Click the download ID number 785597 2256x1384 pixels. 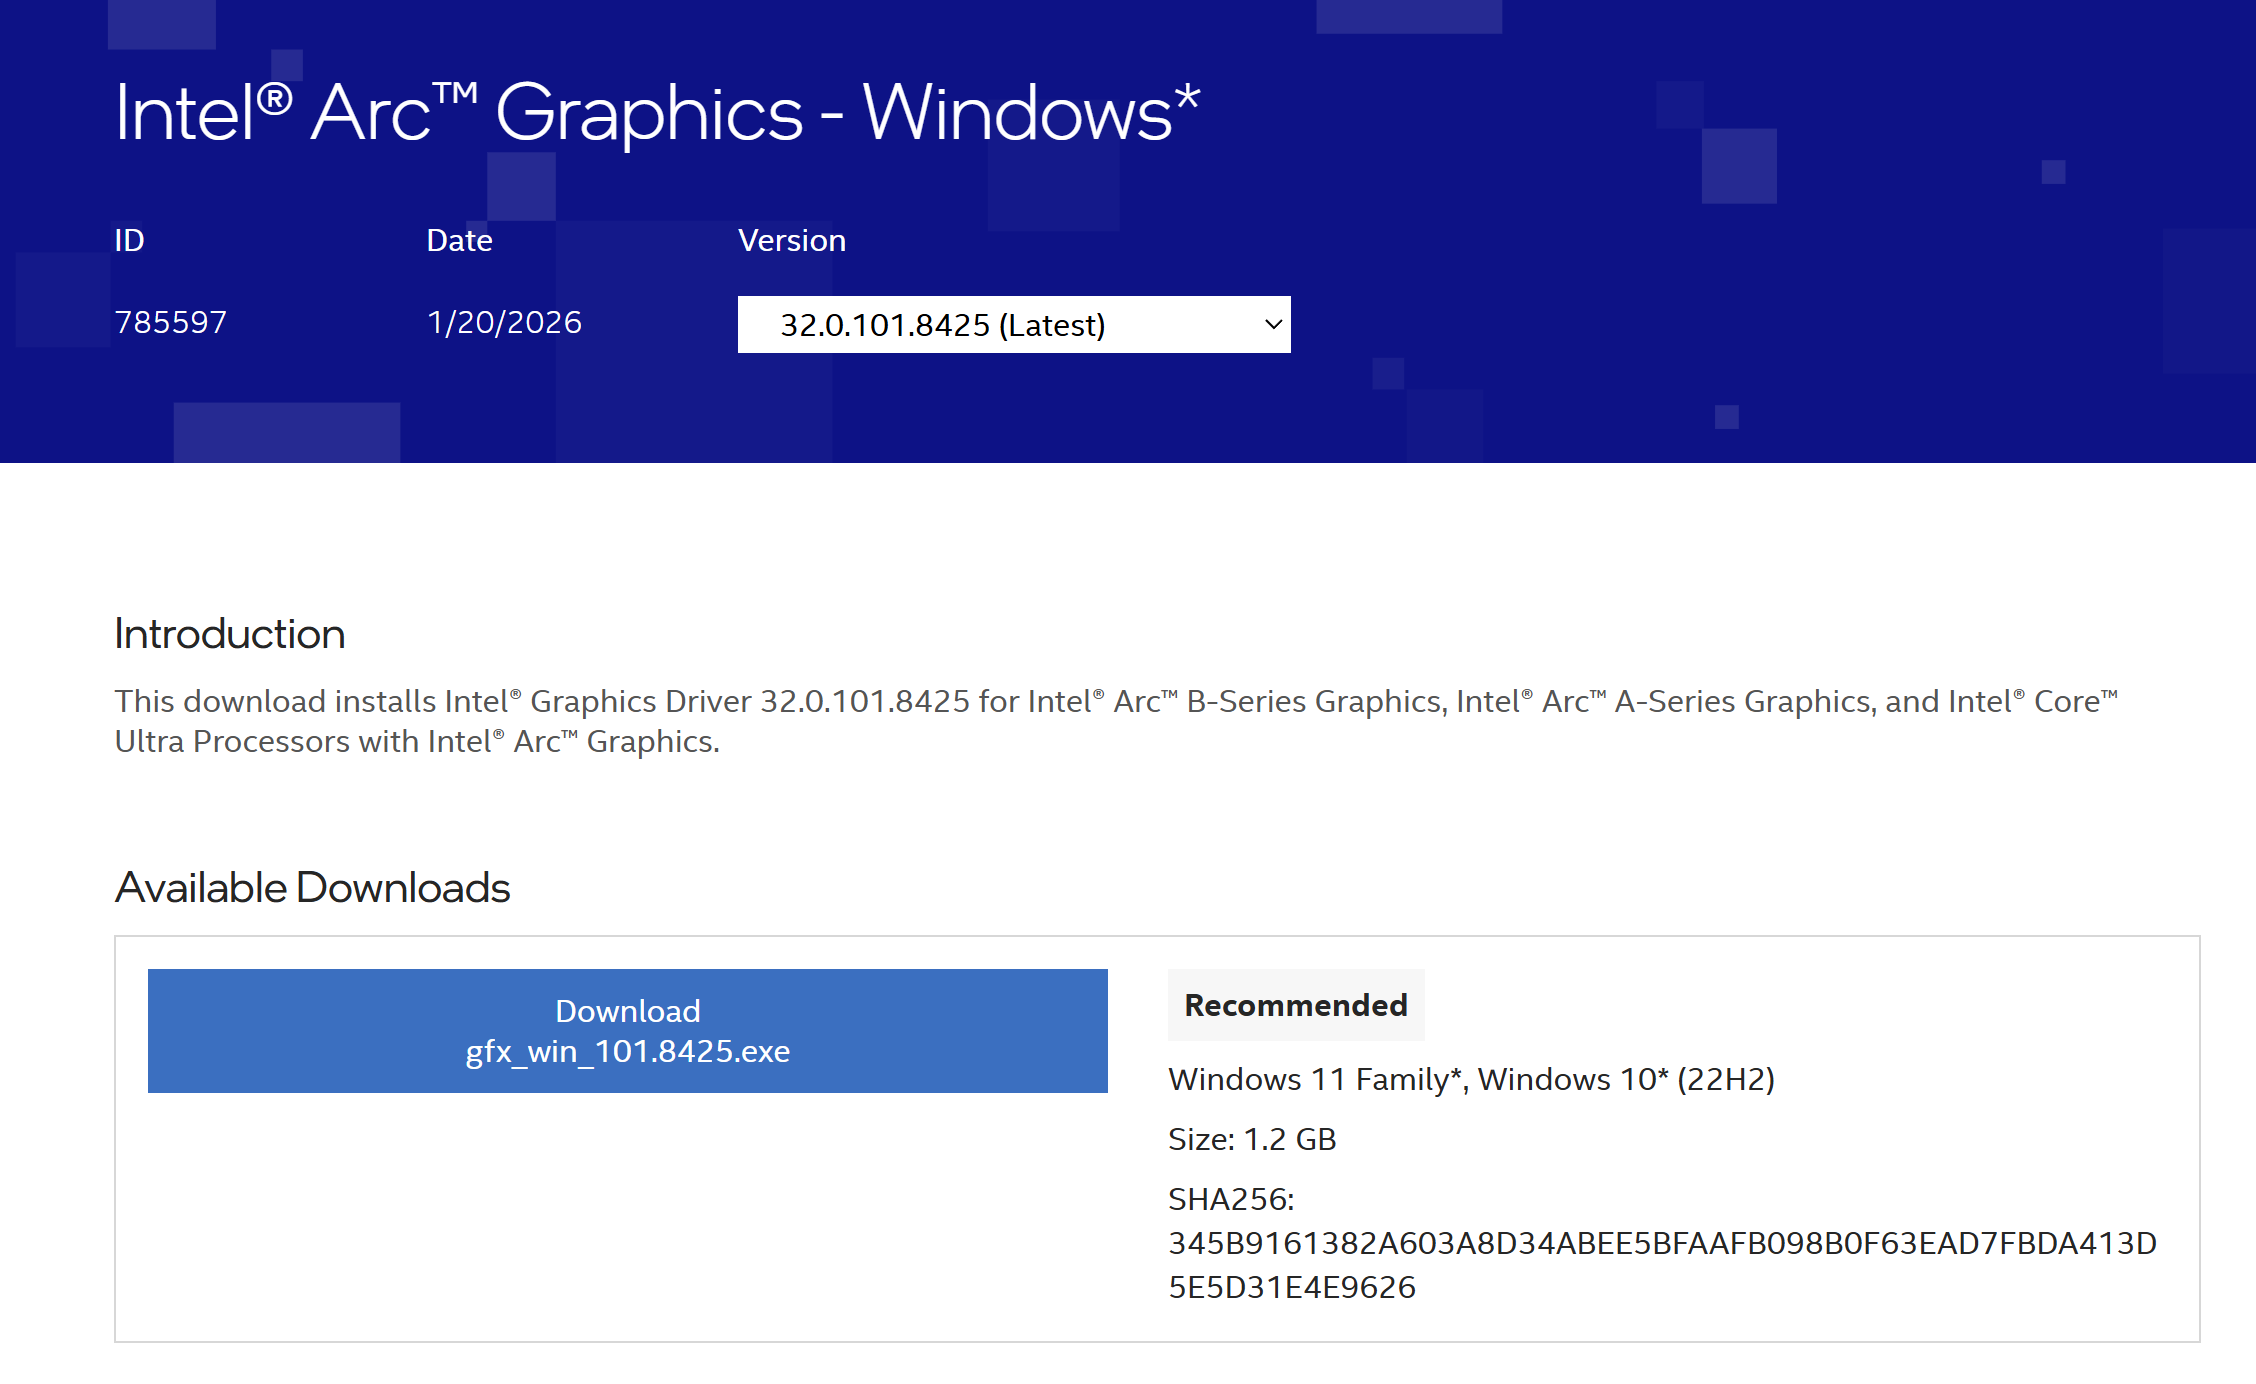click(171, 322)
